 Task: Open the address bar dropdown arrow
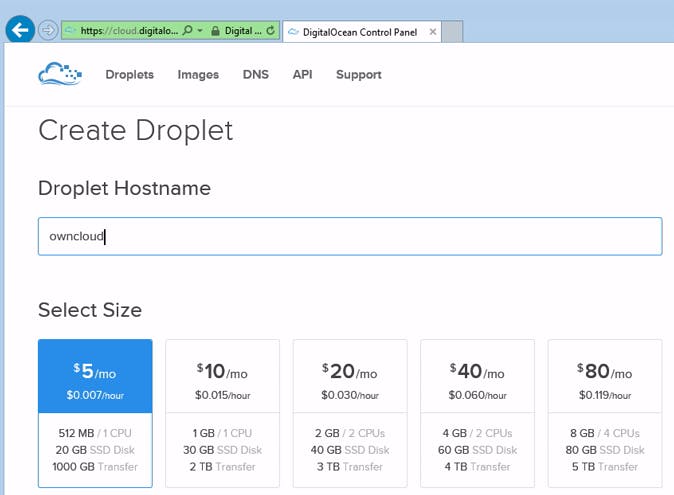point(200,31)
